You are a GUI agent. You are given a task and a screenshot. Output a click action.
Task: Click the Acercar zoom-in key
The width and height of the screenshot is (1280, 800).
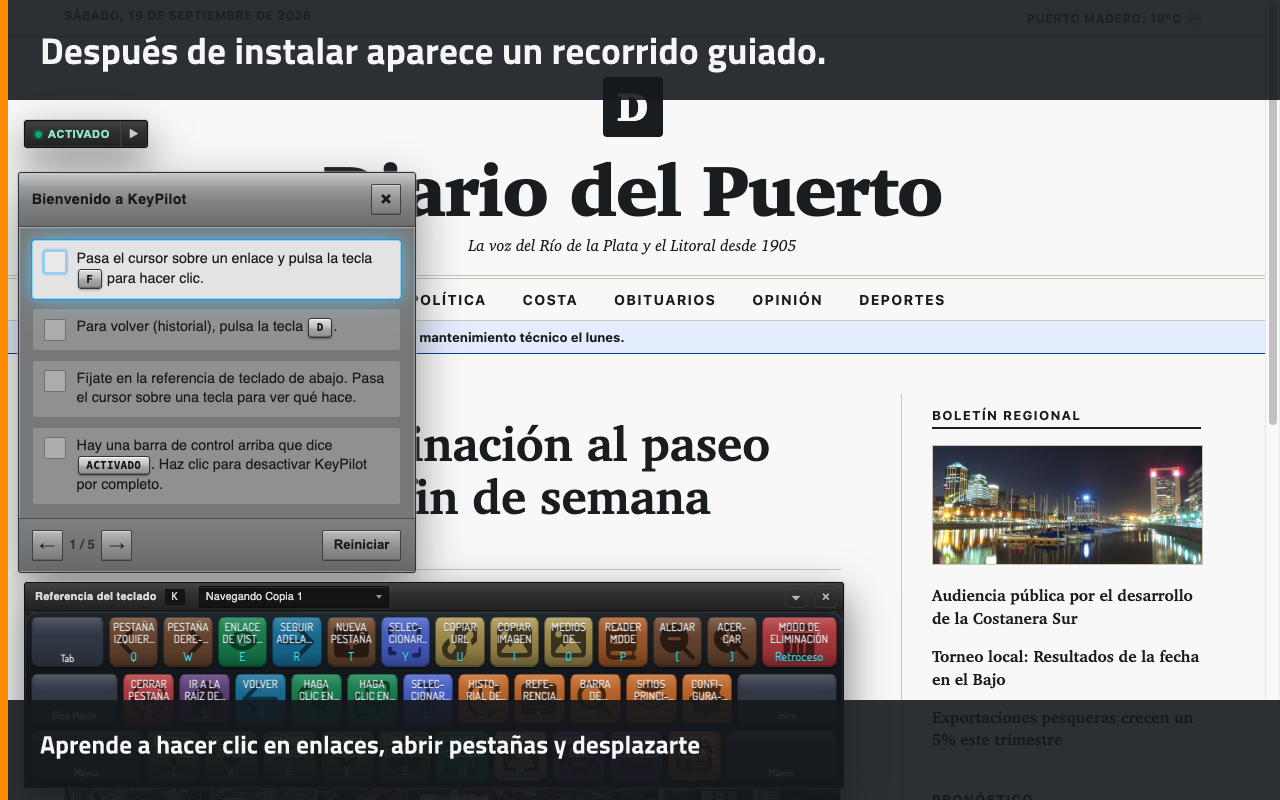731,642
